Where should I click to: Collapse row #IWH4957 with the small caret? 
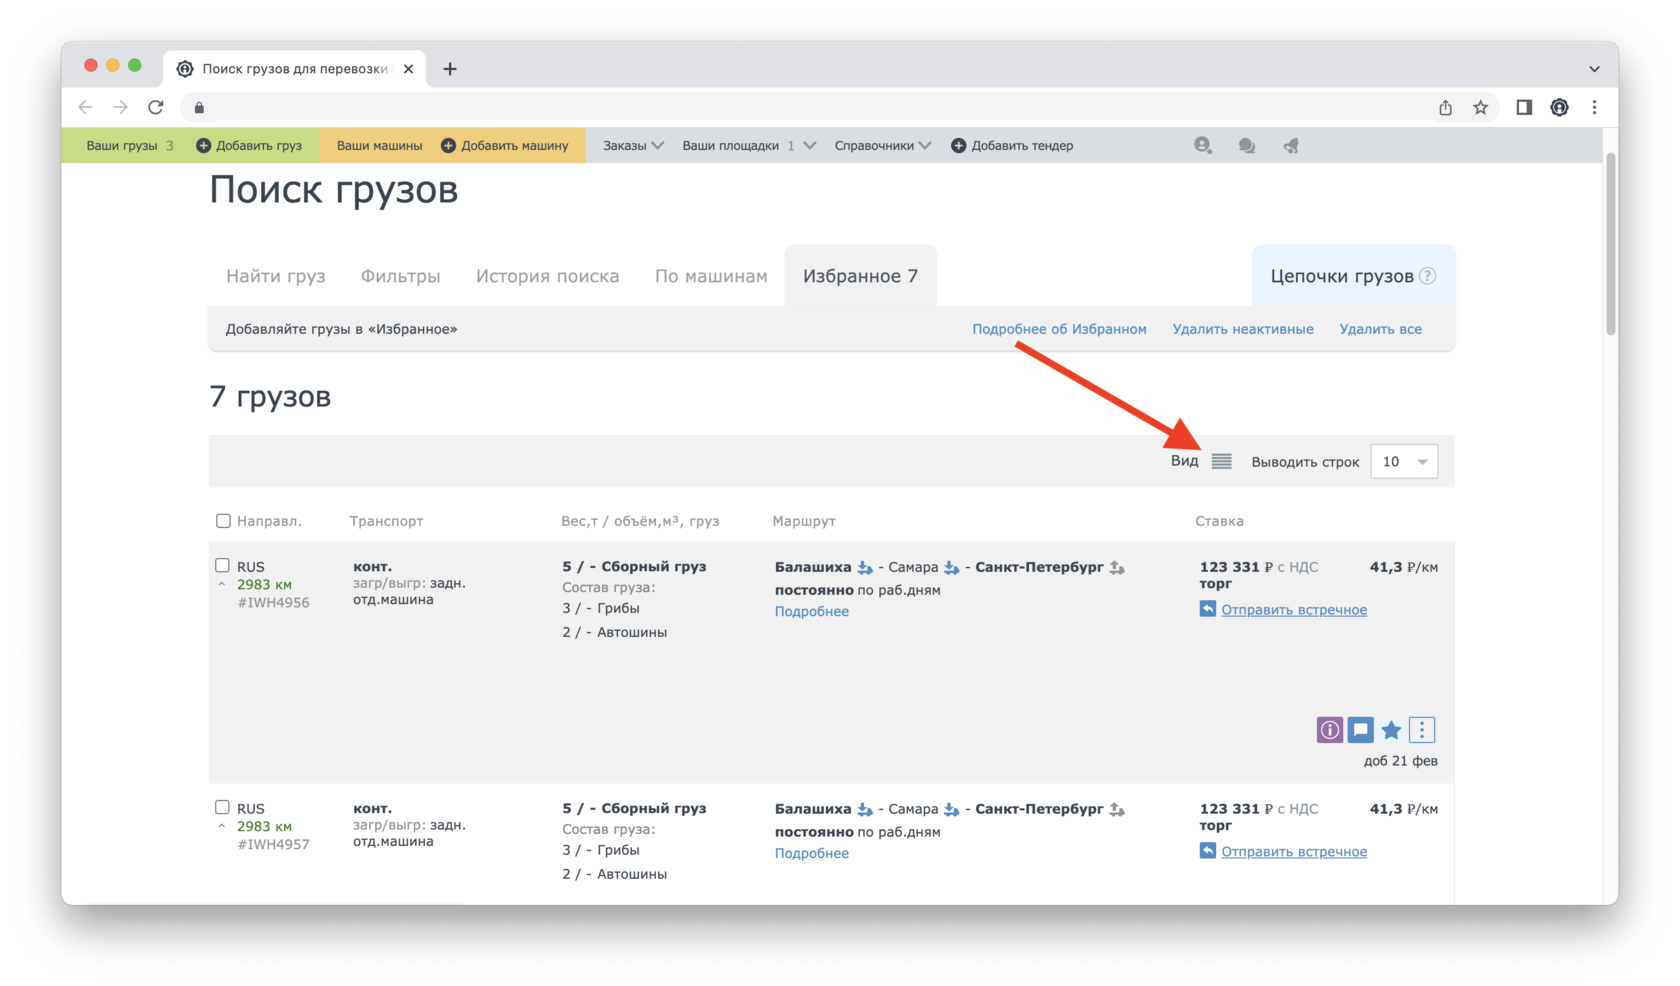click(x=222, y=827)
